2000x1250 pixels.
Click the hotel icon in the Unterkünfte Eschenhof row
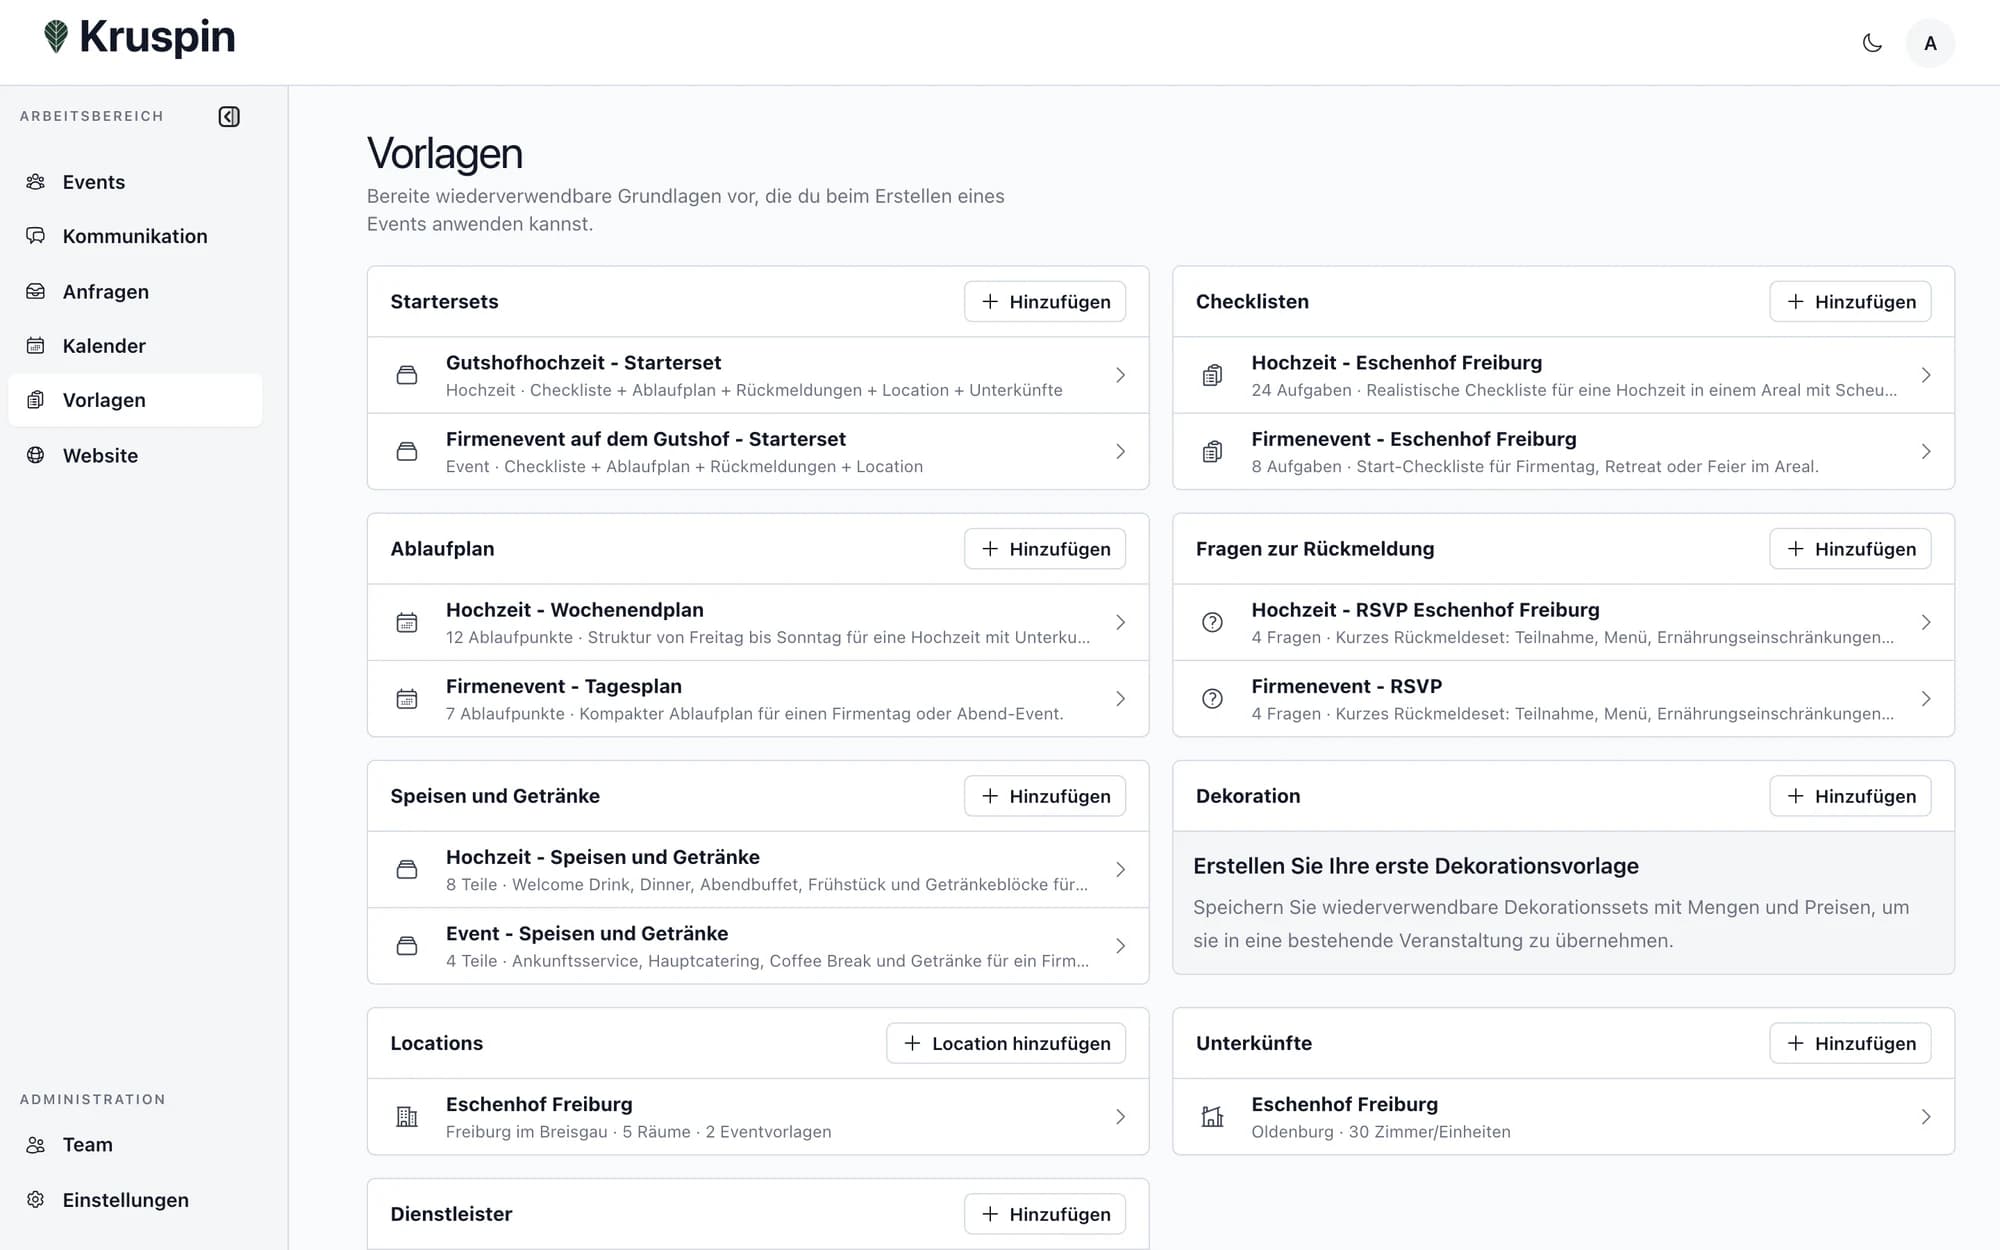[x=1212, y=1117]
